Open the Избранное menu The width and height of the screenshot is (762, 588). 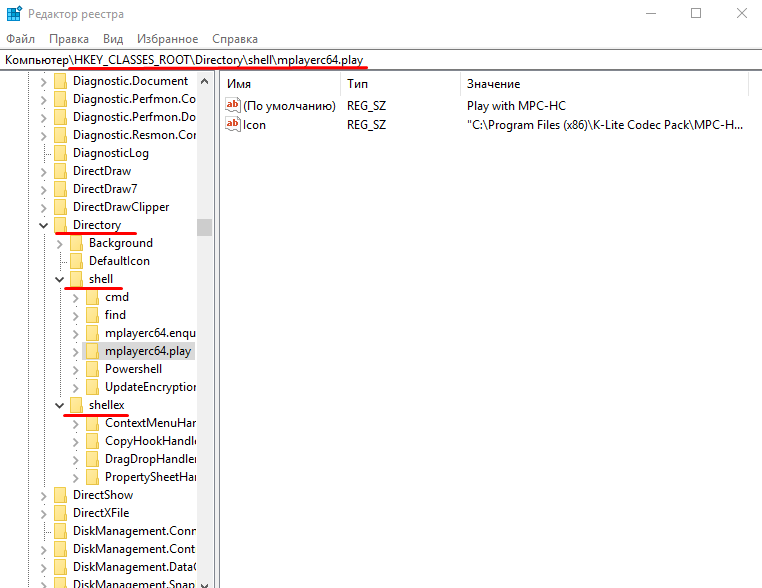pos(167,39)
